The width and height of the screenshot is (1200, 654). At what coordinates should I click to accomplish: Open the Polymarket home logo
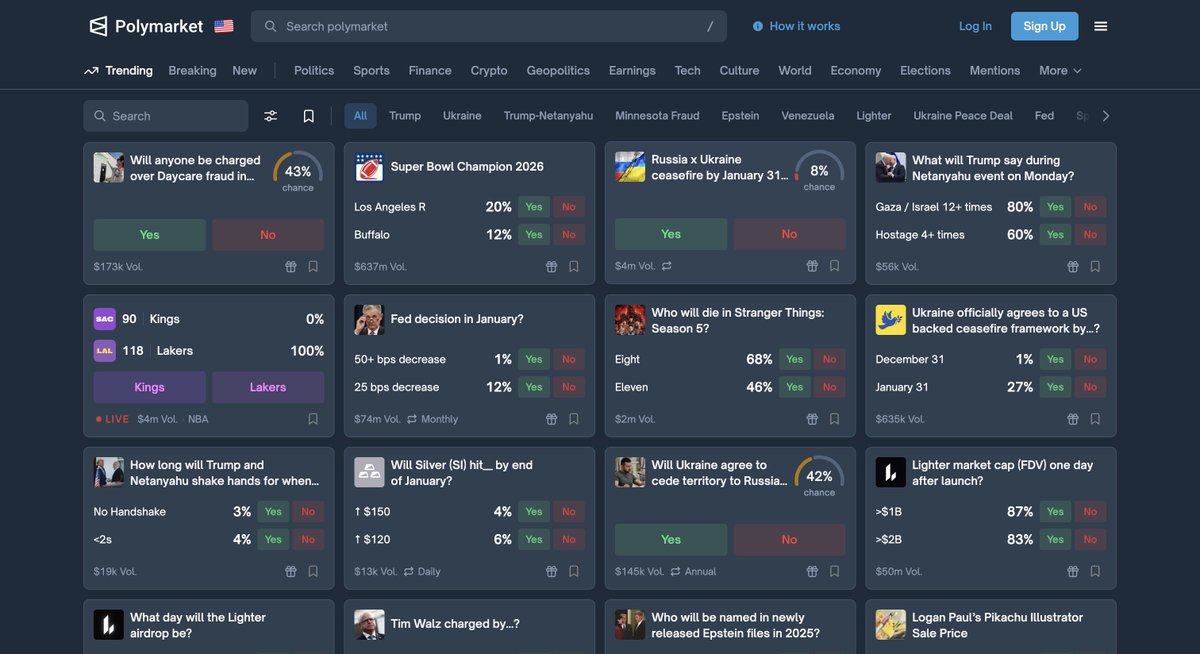point(146,26)
